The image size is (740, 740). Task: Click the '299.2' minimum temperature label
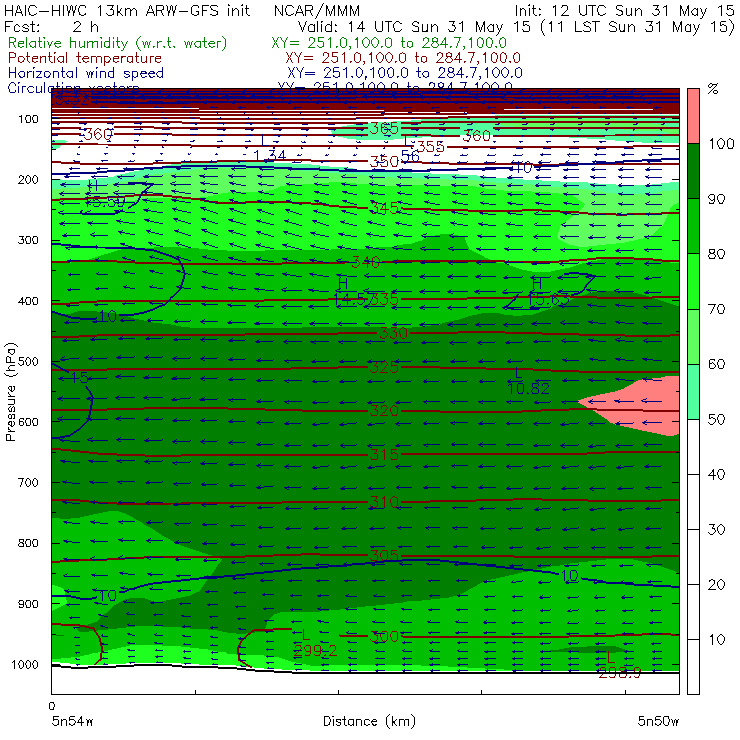[x=315, y=651]
